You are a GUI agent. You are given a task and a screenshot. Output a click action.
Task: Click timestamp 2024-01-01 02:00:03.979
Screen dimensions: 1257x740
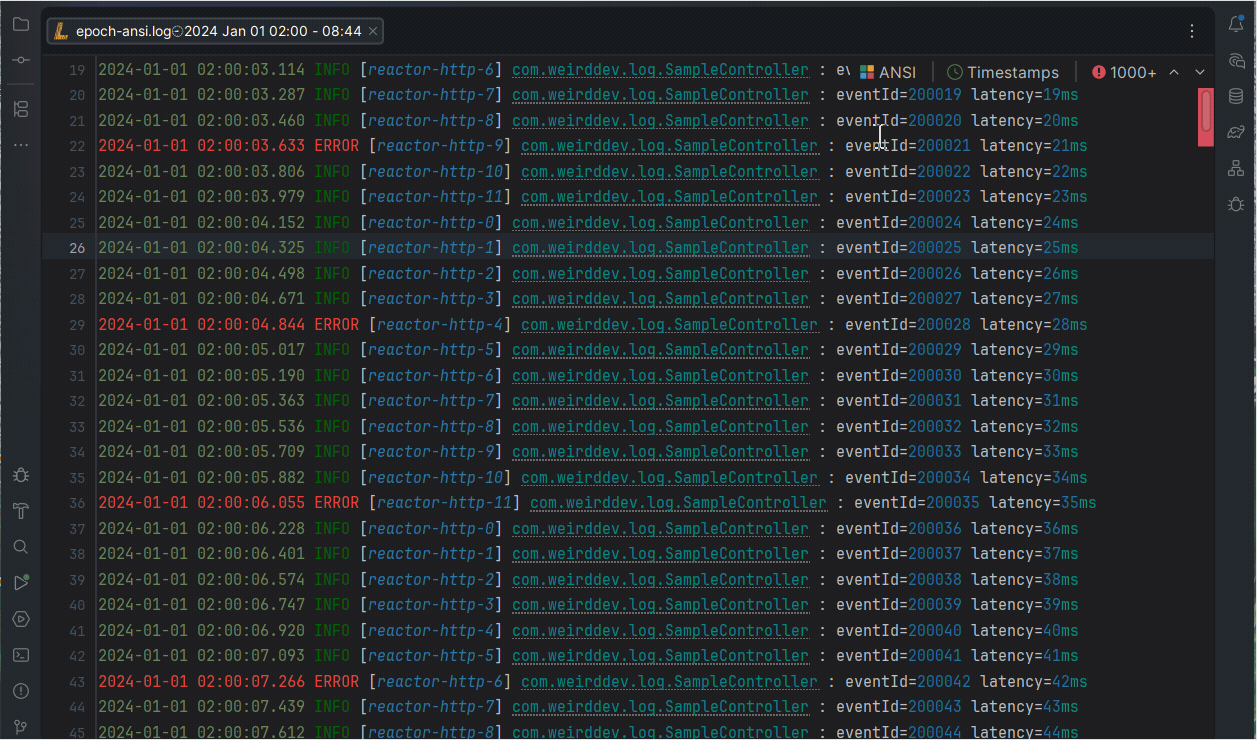(x=202, y=197)
